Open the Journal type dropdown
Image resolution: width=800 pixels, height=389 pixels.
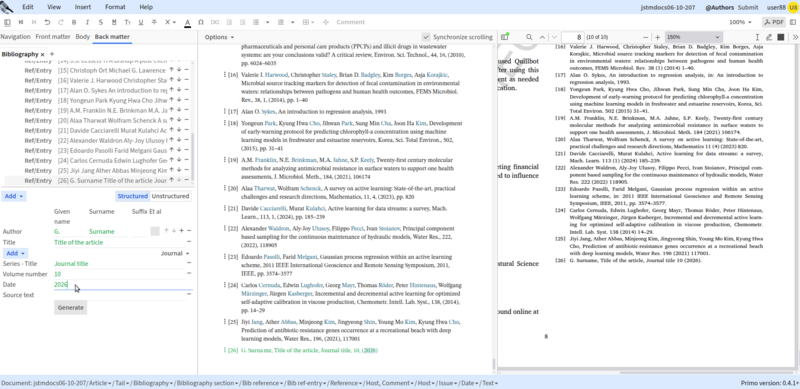(175, 253)
